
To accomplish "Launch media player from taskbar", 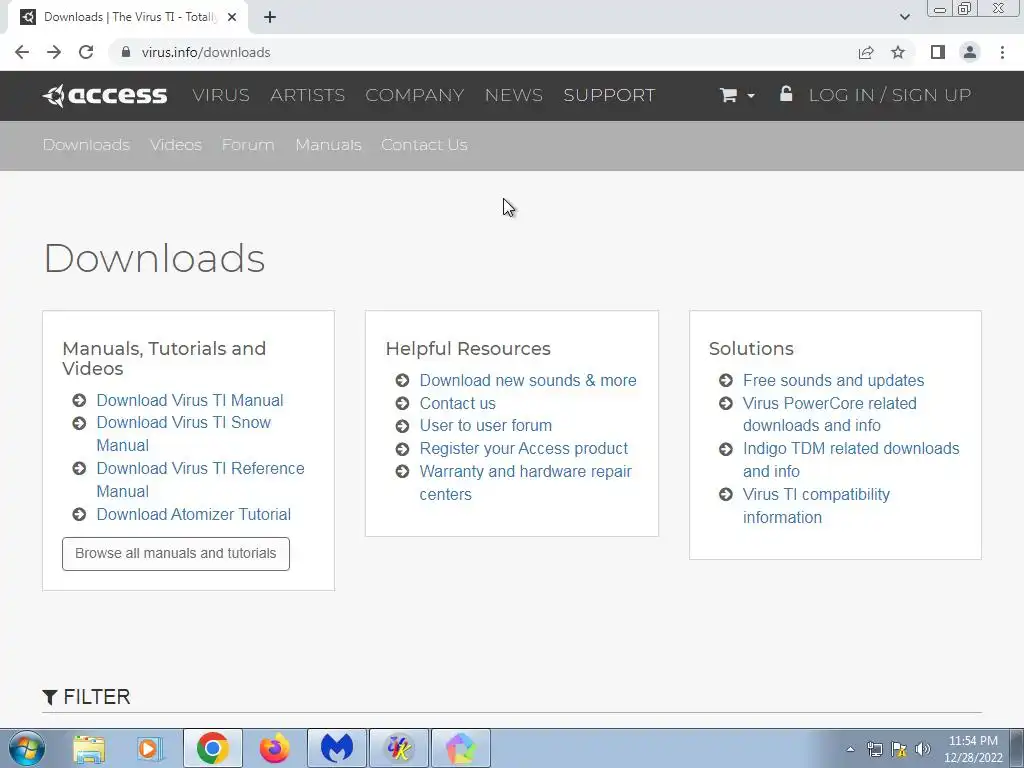I will [150, 748].
